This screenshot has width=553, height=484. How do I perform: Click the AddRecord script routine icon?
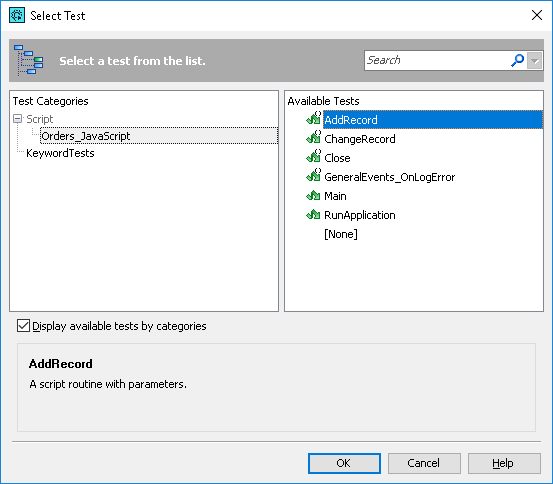(x=314, y=119)
